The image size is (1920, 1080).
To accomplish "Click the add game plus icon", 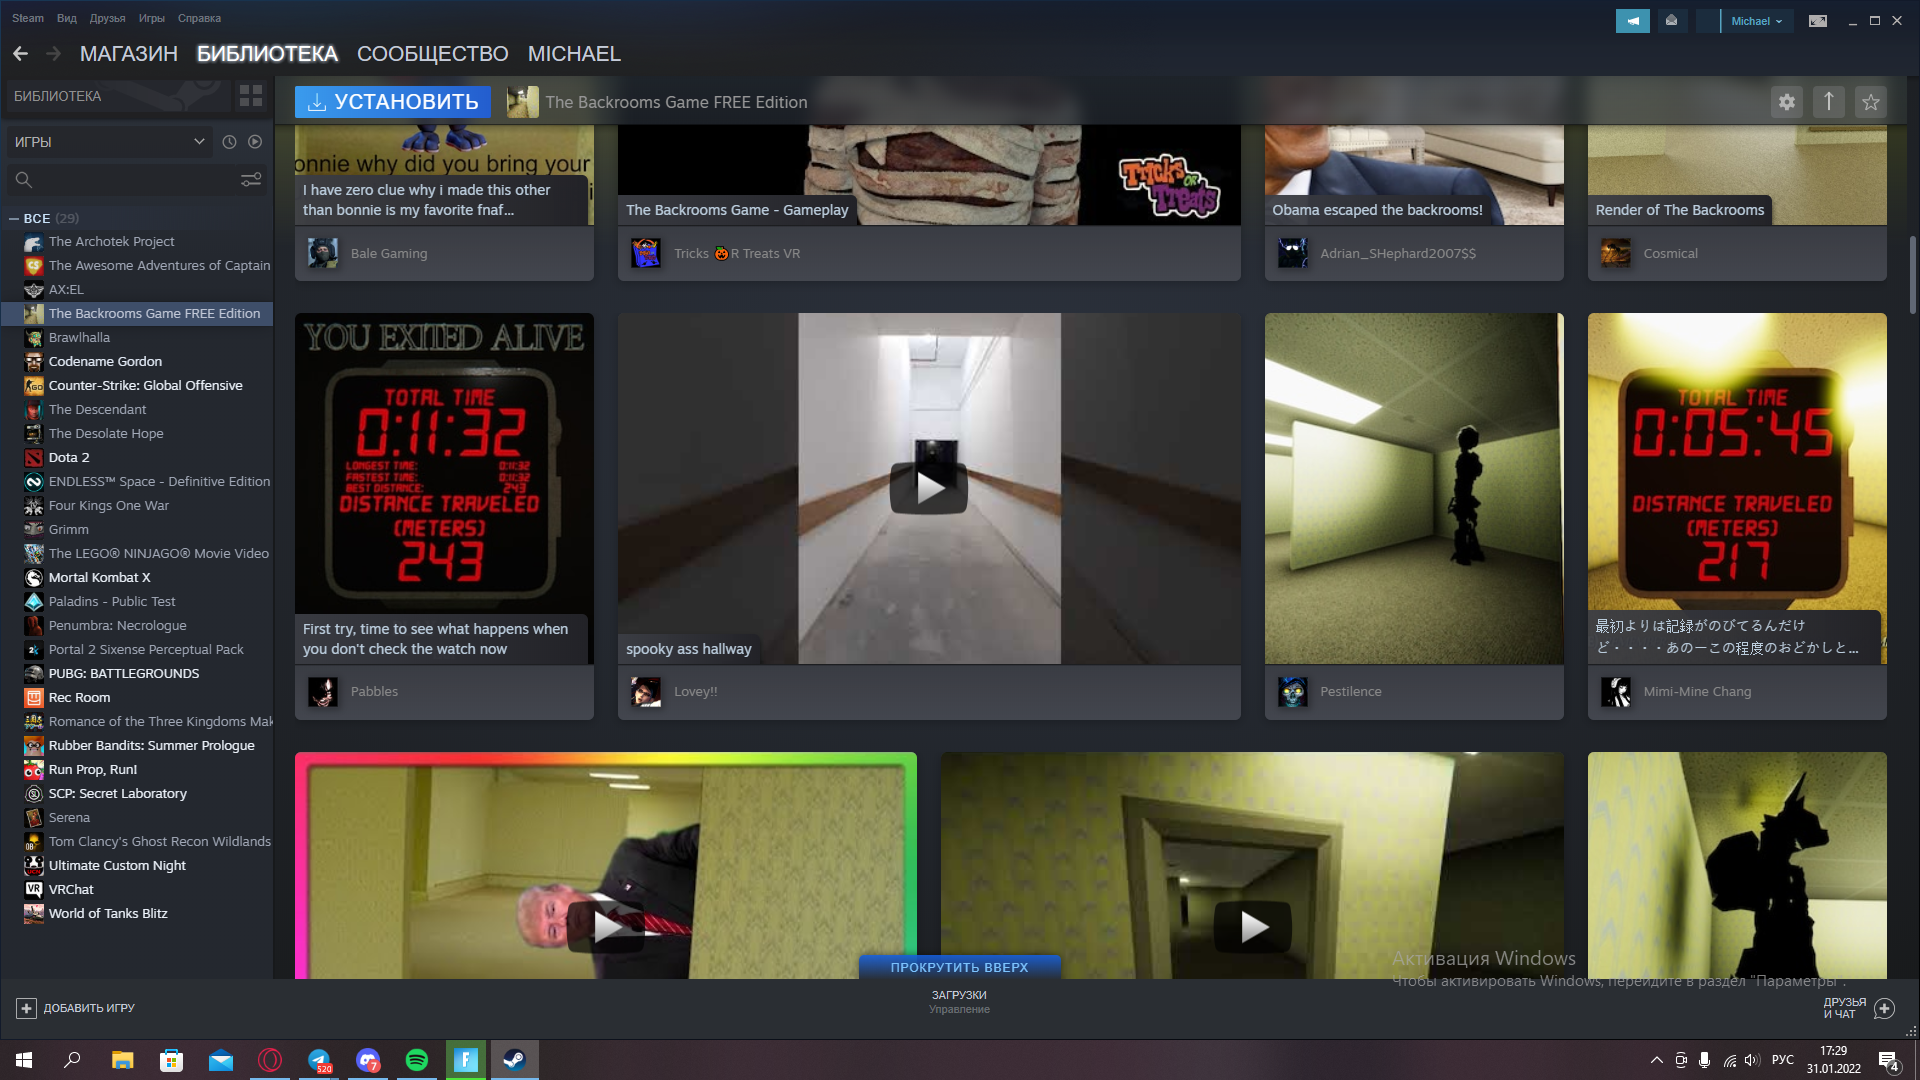I will tap(26, 1008).
